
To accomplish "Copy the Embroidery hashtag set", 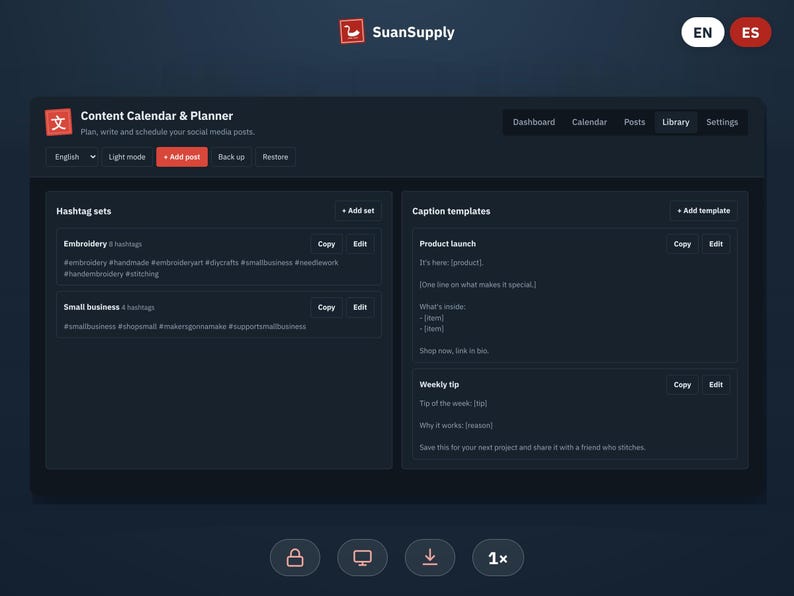I will (326, 244).
